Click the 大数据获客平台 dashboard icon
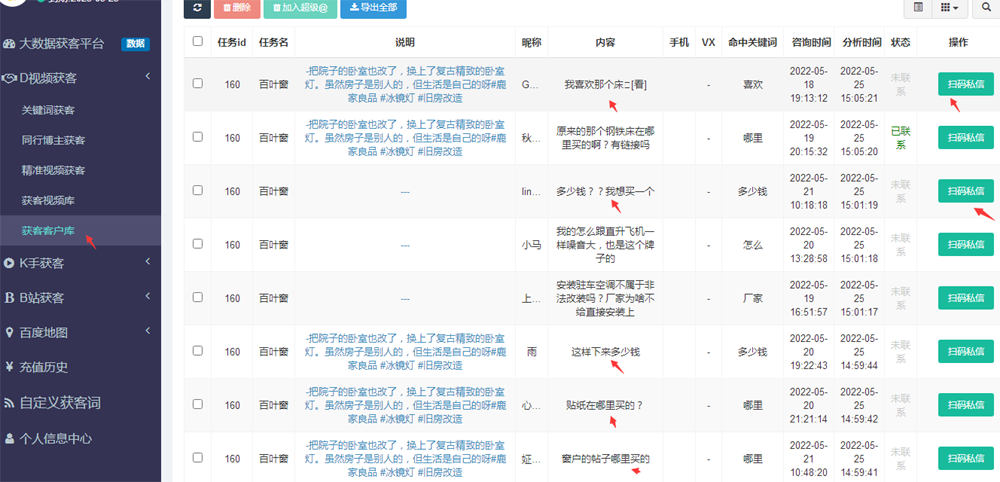Image resolution: width=1000 pixels, height=482 pixels. point(9,44)
